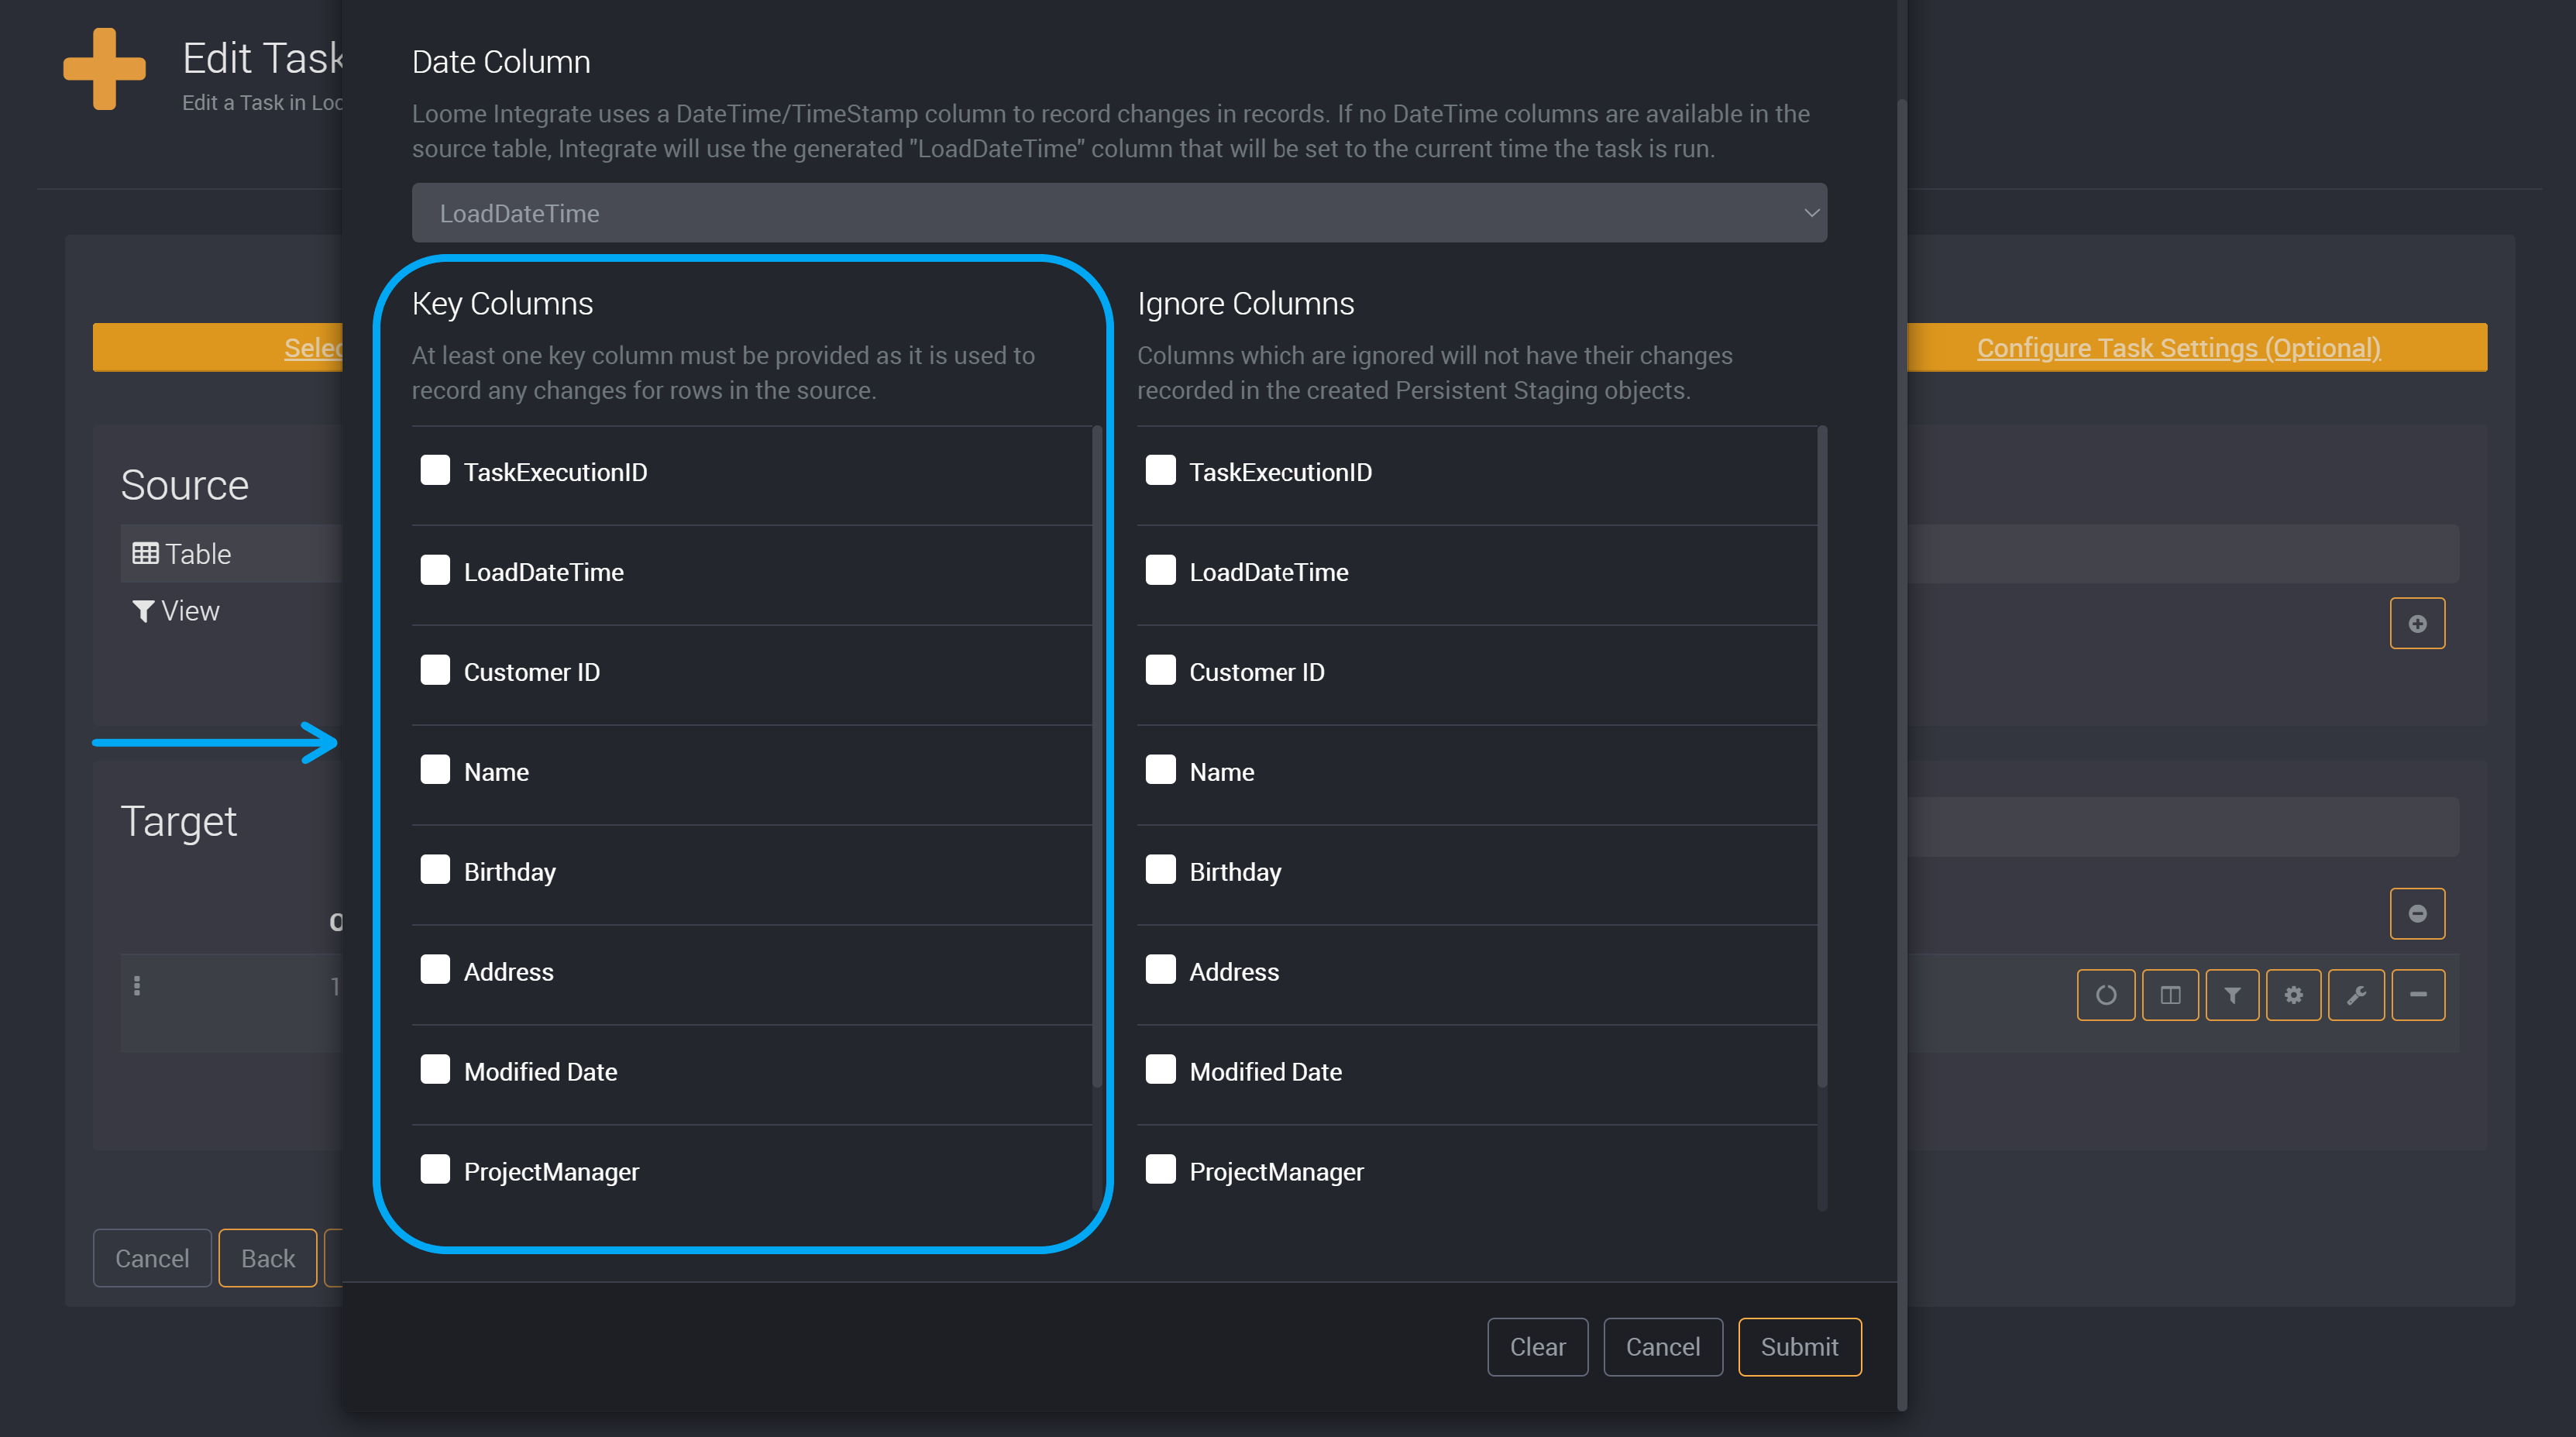Click the columns icon in the task row
2576x1437 pixels.
pos(2169,995)
